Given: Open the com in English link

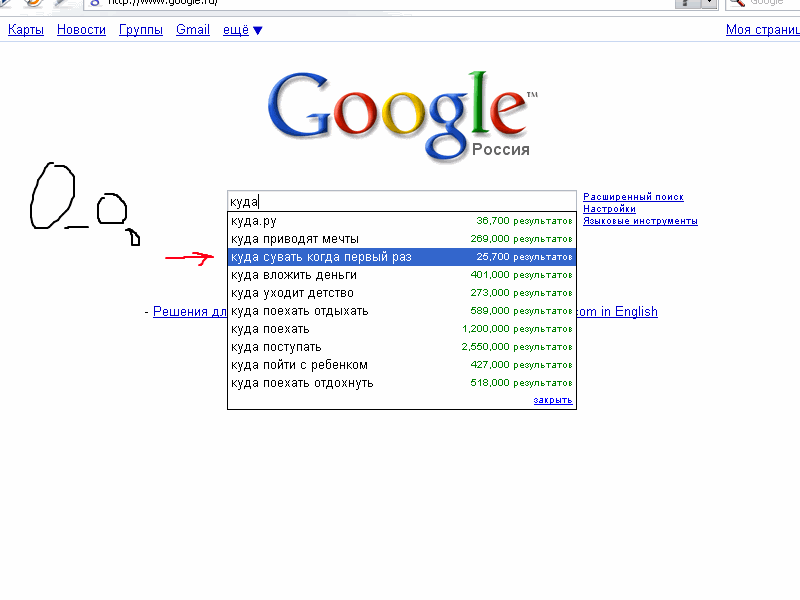Looking at the screenshot, I should [x=617, y=311].
